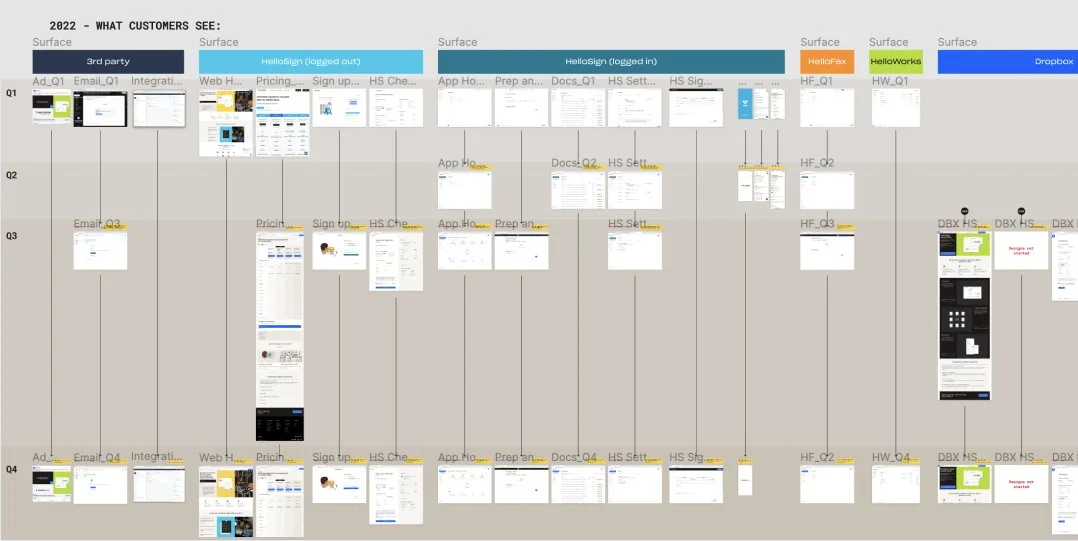The height and width of the screenshot is (541, 1078).
Task: Open the Q4 Integrati... frame thumbnail
Action: (159, 484)
